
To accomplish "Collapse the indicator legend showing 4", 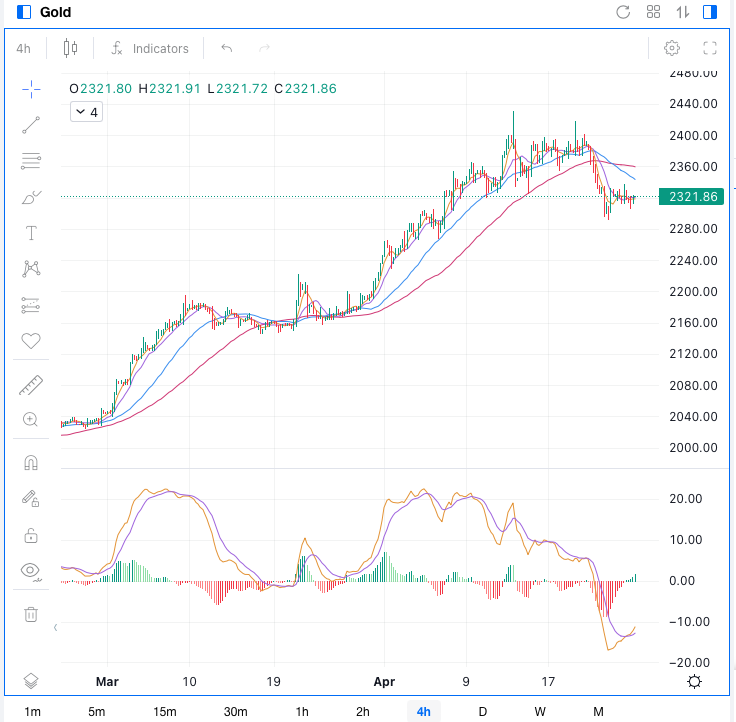I will pyautogui.click(x=86, y=112).
